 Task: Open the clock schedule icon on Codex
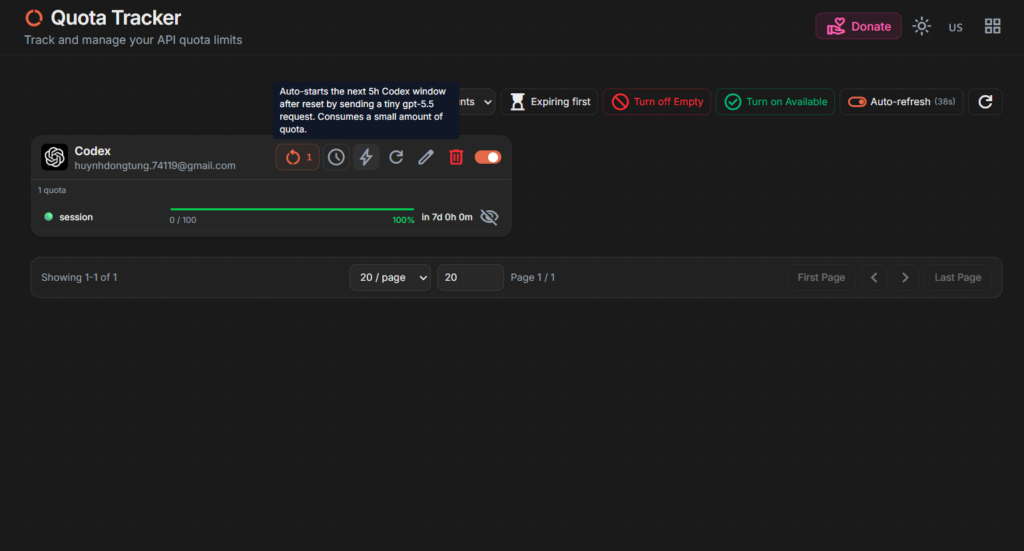point(336,157)
